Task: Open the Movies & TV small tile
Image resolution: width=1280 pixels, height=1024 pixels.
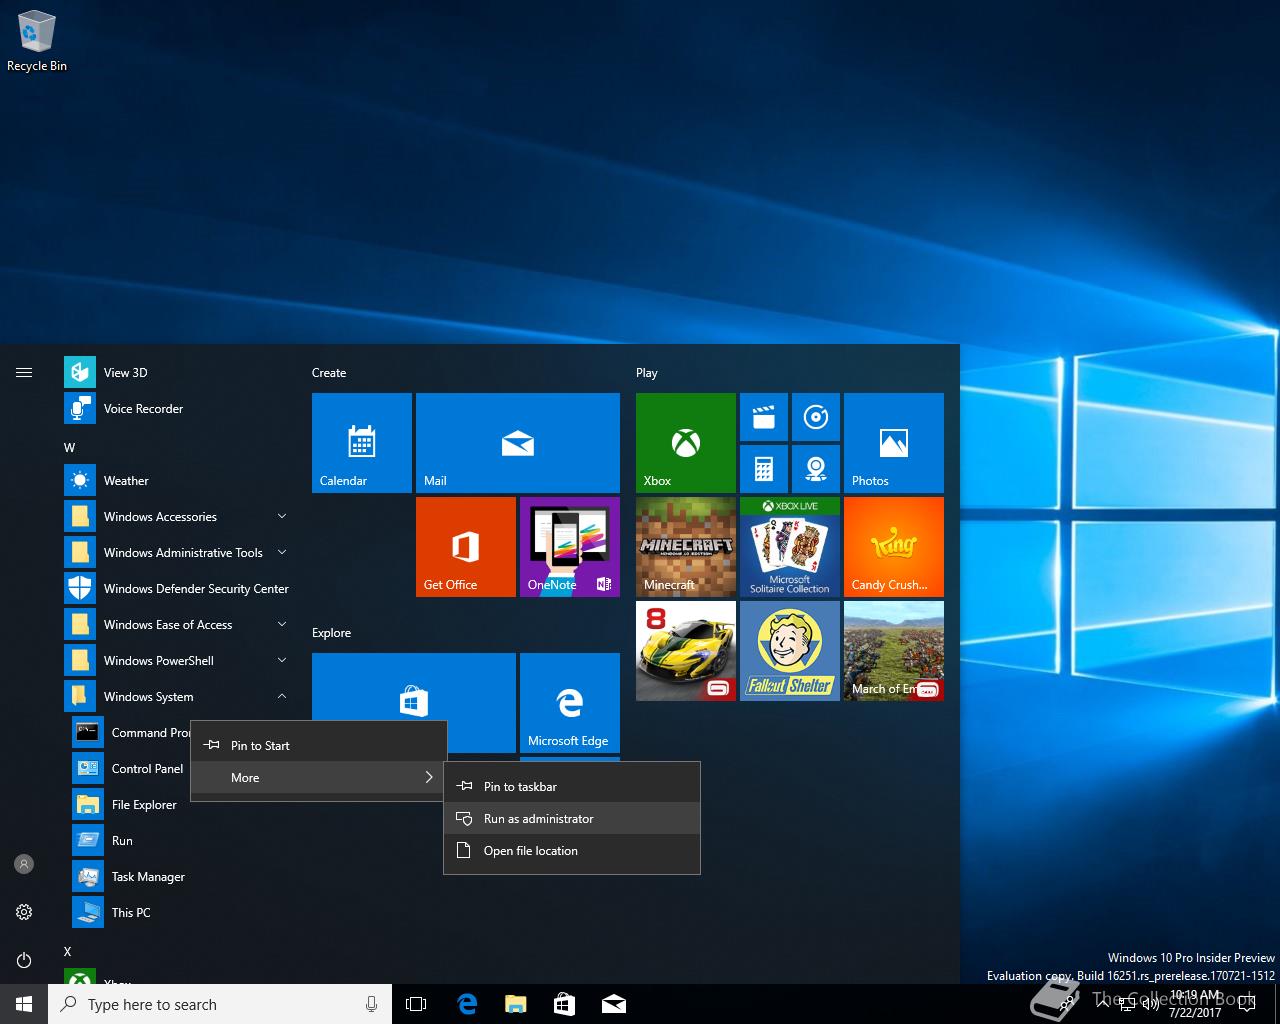Action: [764, 417]
